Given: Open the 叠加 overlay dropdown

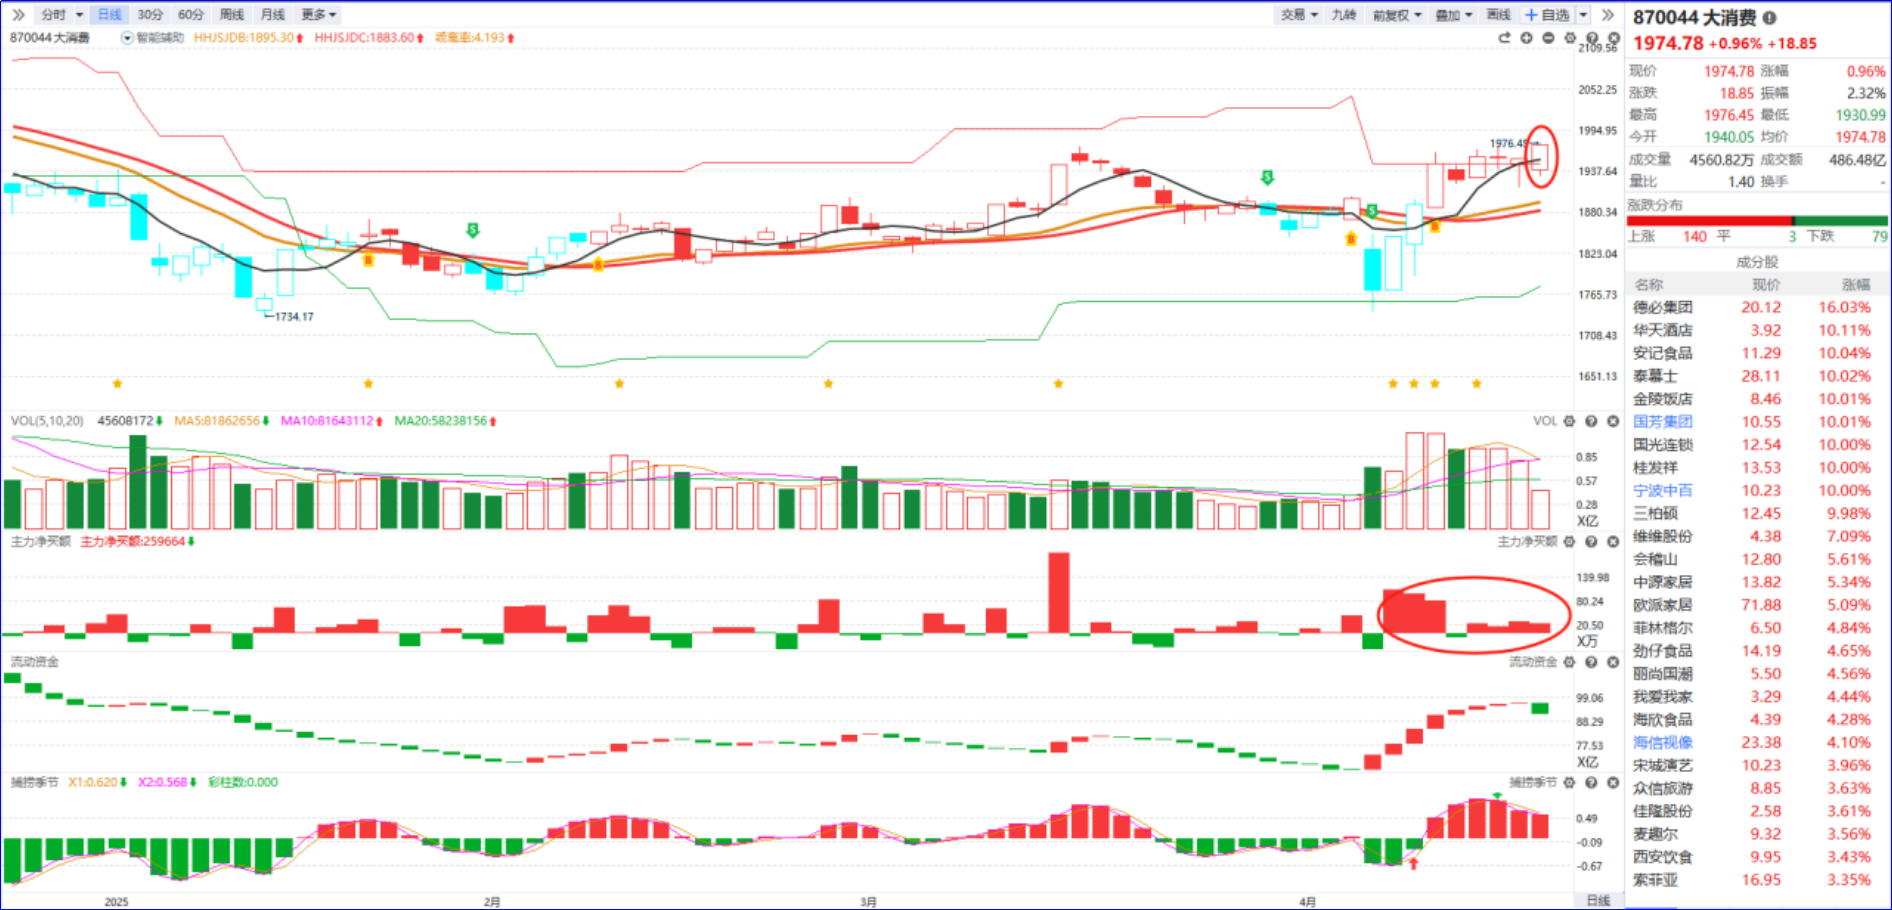Looking at the screenshot, I should pos(1454,15).
